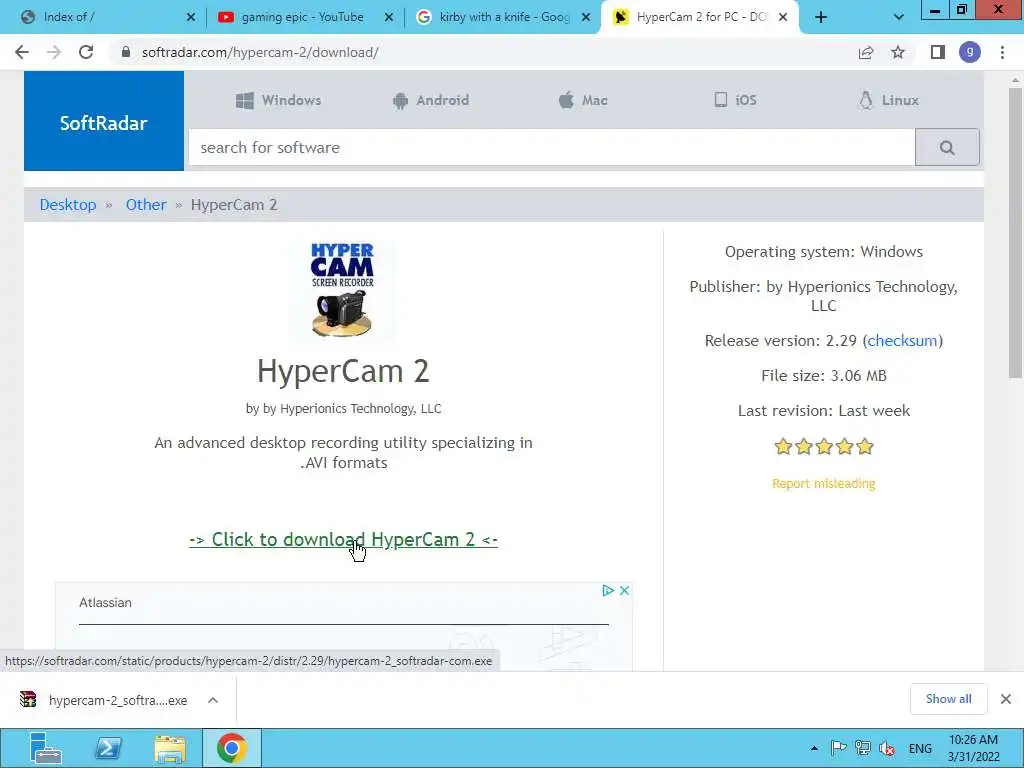Click the HyperCam screen recorder logo
1024x768 pixels.
(x=342, y=290)
